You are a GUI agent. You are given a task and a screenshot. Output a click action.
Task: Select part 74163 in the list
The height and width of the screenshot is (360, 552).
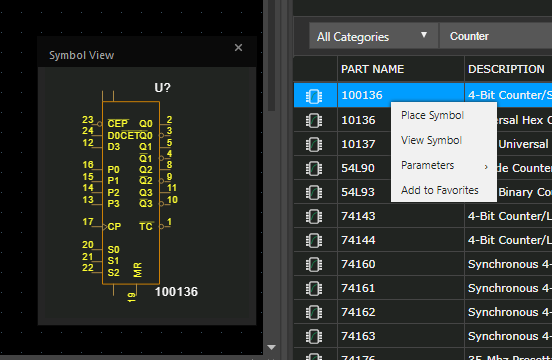[x=358, y=336]
